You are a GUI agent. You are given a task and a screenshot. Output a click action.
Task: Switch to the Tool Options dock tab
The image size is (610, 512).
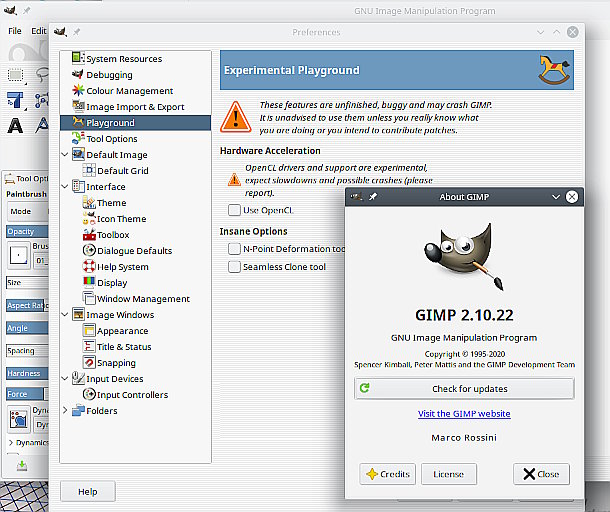pos(26,179)
